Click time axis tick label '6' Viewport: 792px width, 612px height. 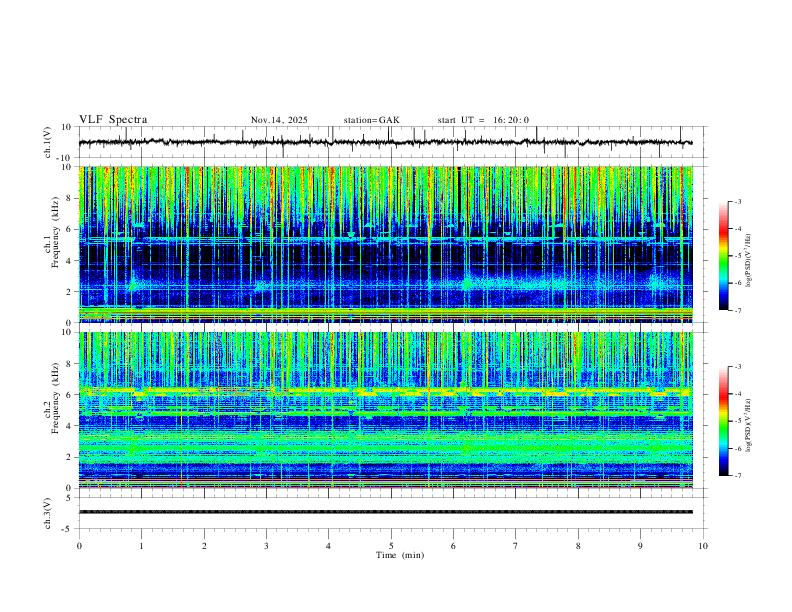454,546
